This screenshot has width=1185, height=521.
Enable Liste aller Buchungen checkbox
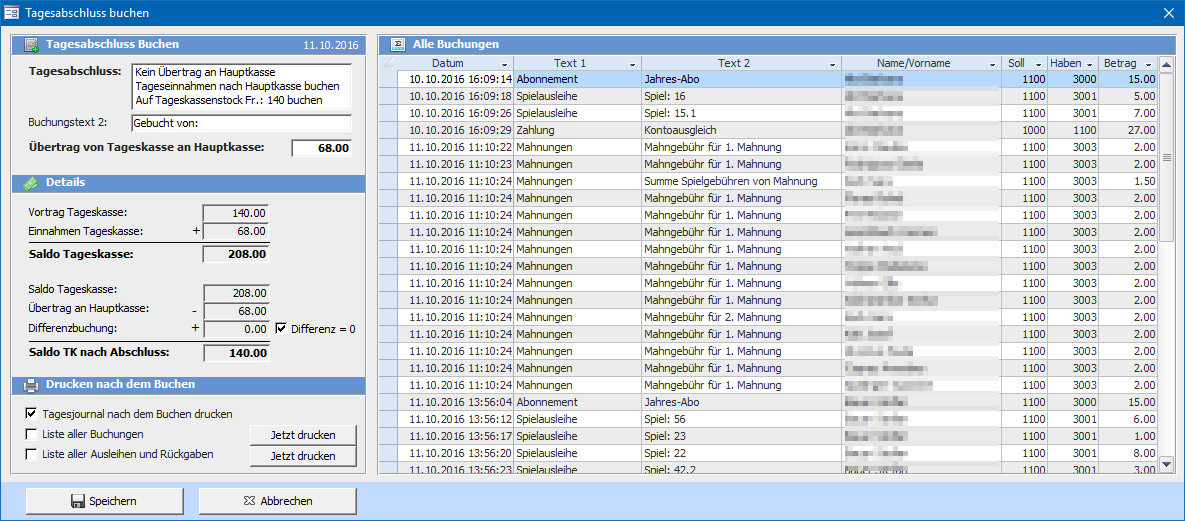(x=31, y=434)
